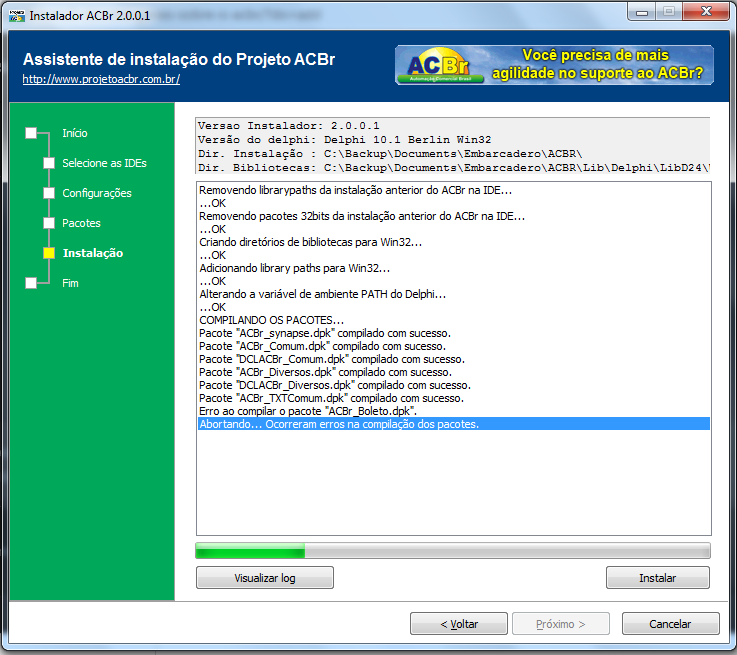Select 'Criando diretórios de bibliotecas' line
This screenshot has height=655, width=737.
click(x=454, y=242)
